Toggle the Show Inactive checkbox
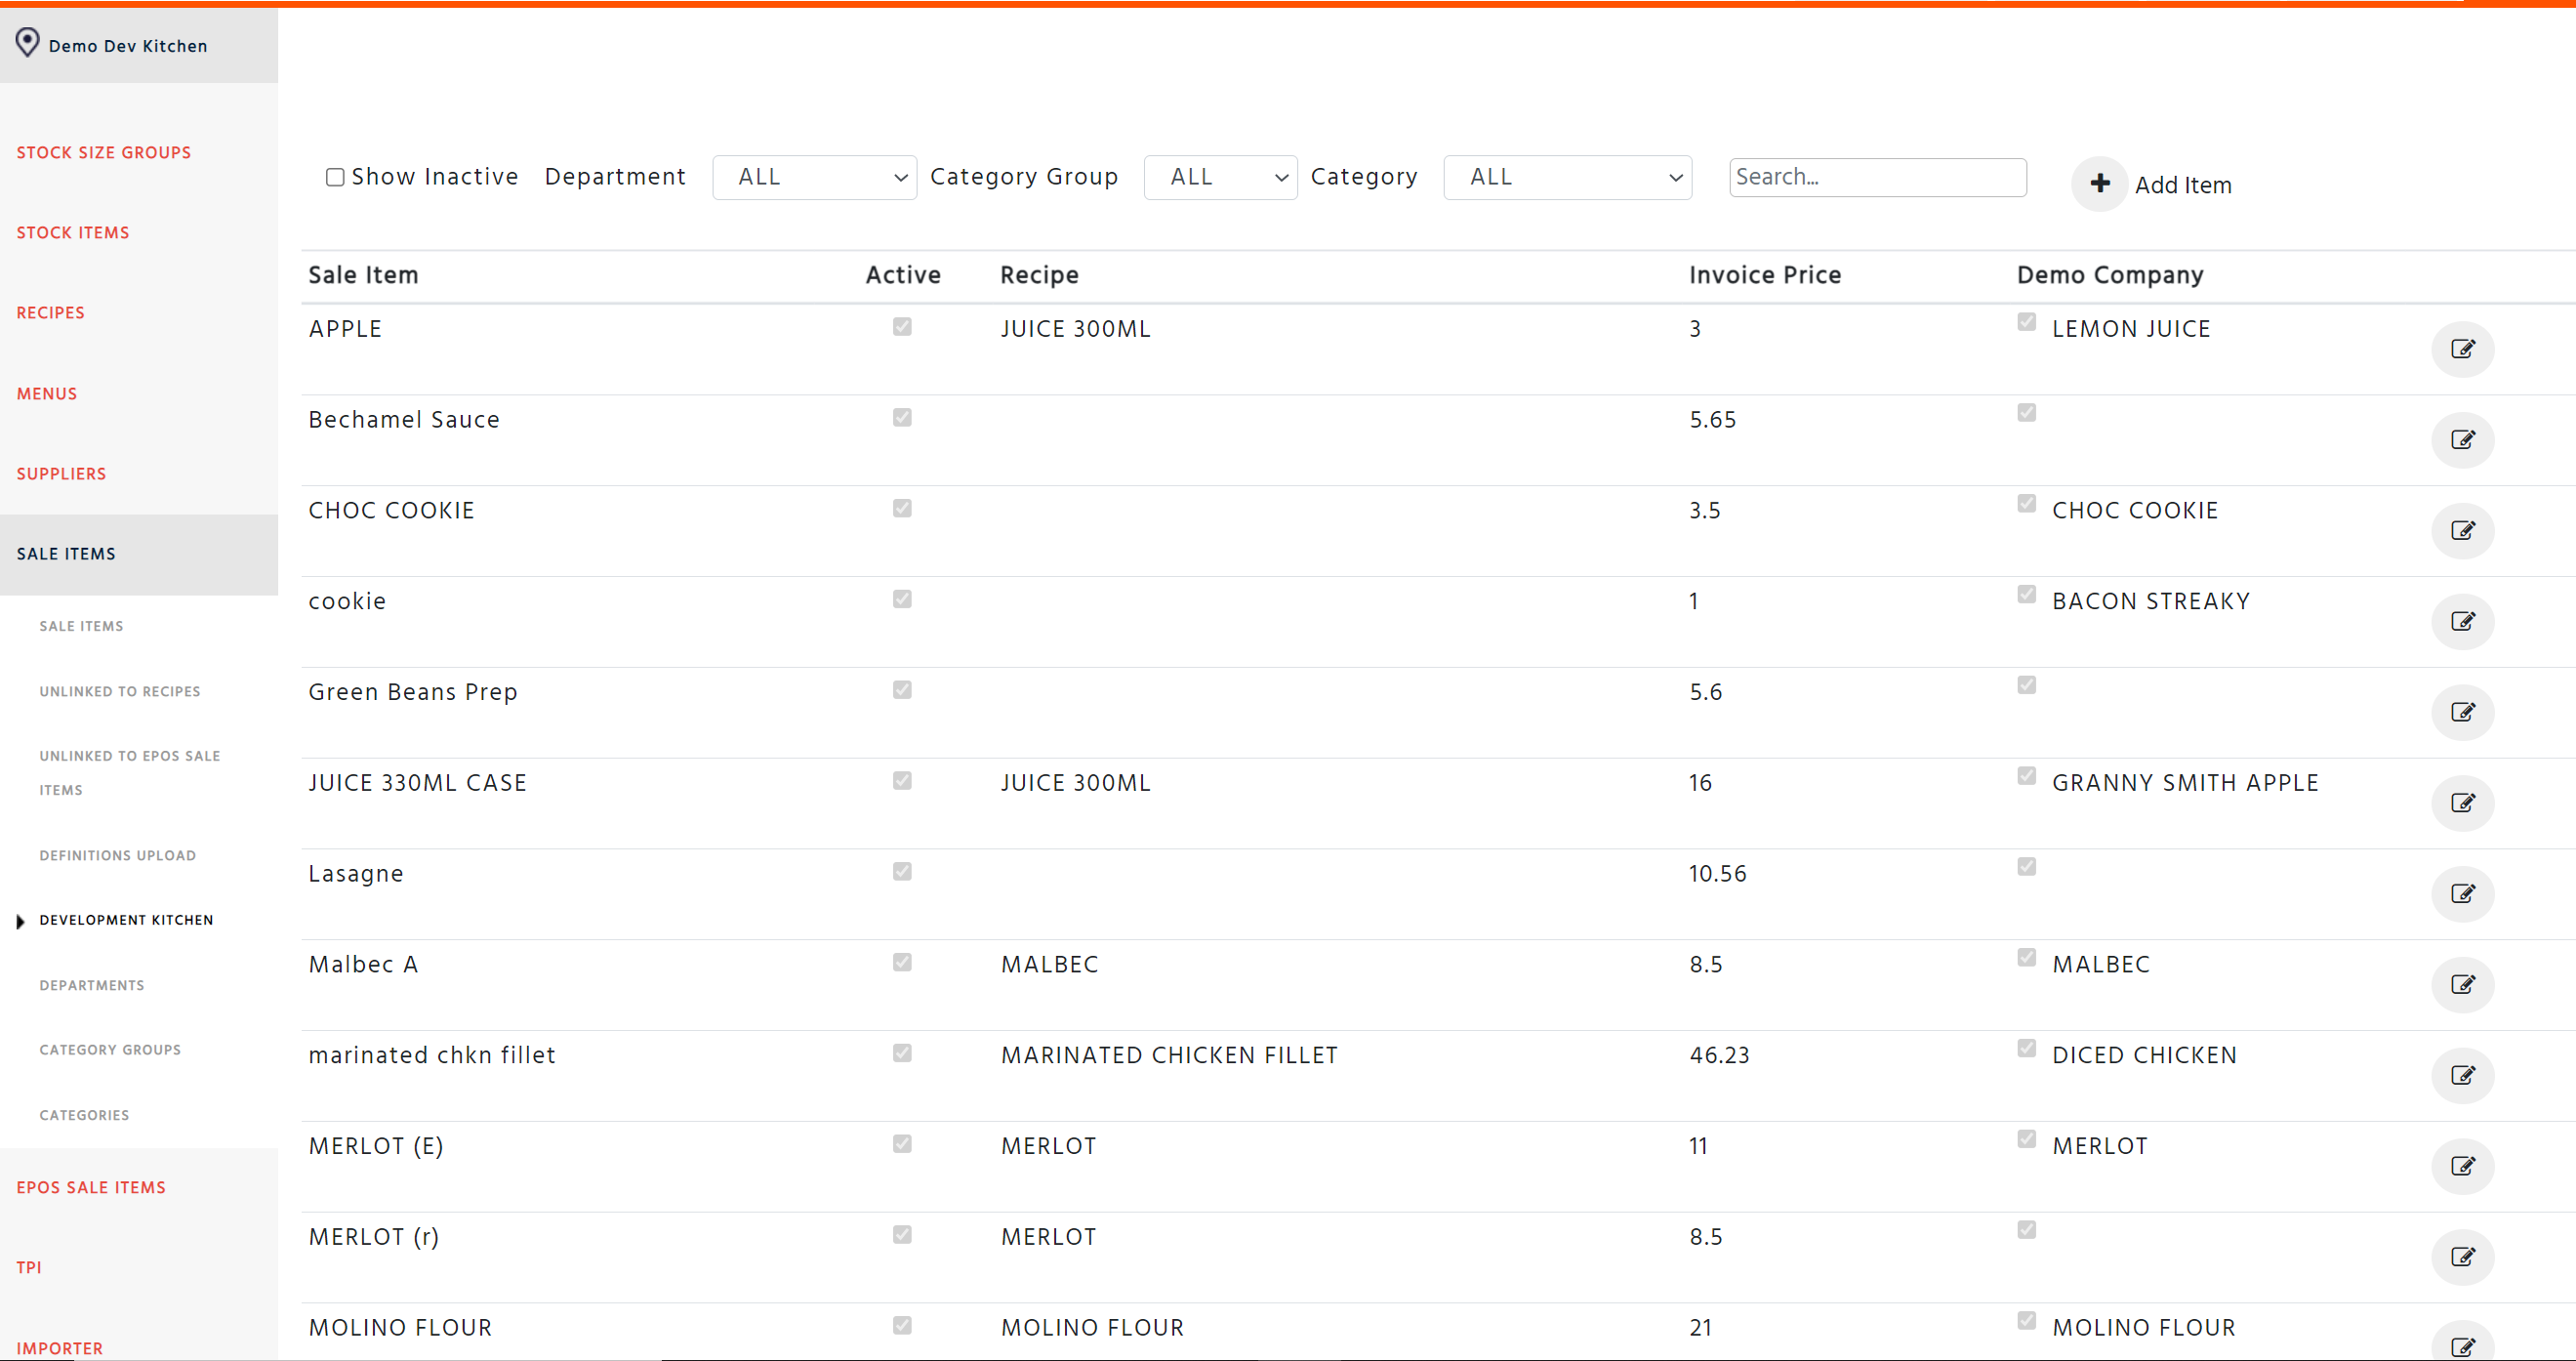2576x1361 pixels. [335, 177]
